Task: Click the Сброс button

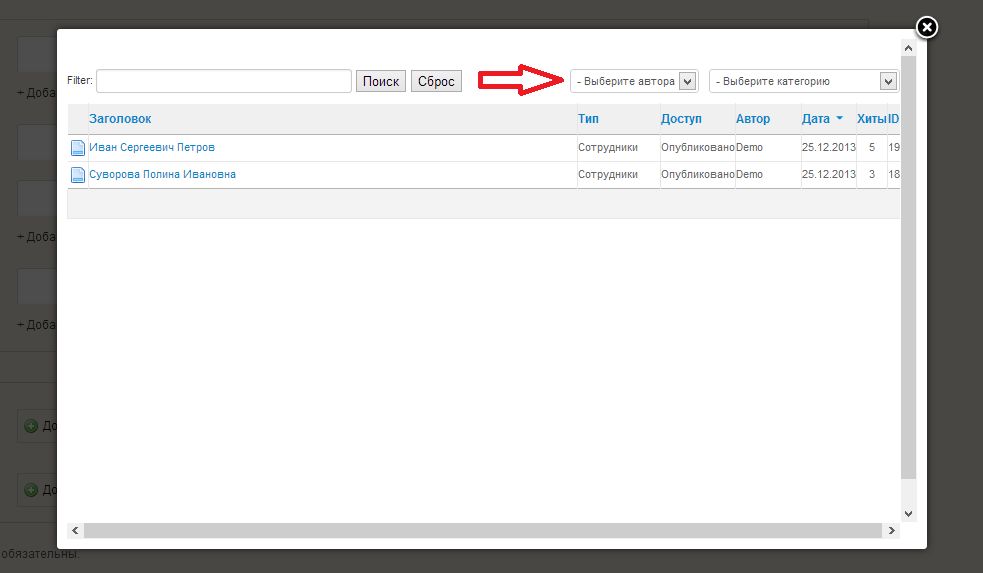Action: click(436, 81)
